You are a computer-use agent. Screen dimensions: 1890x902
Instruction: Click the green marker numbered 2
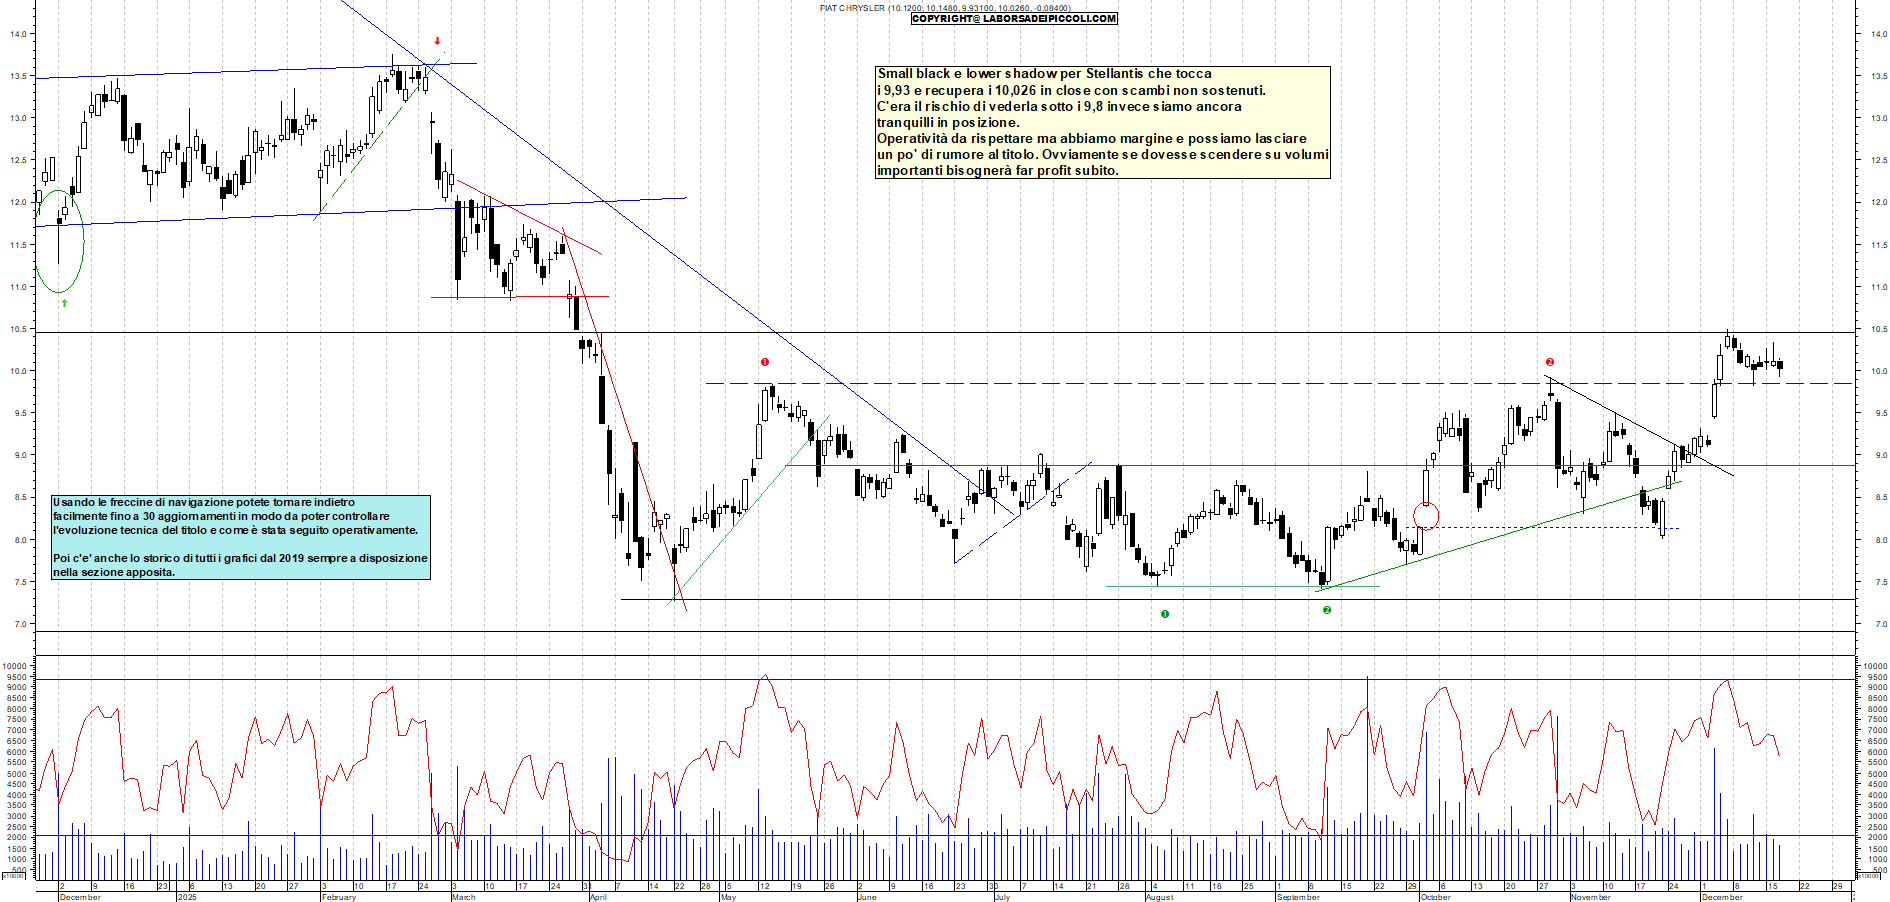tap(1327, 610)
